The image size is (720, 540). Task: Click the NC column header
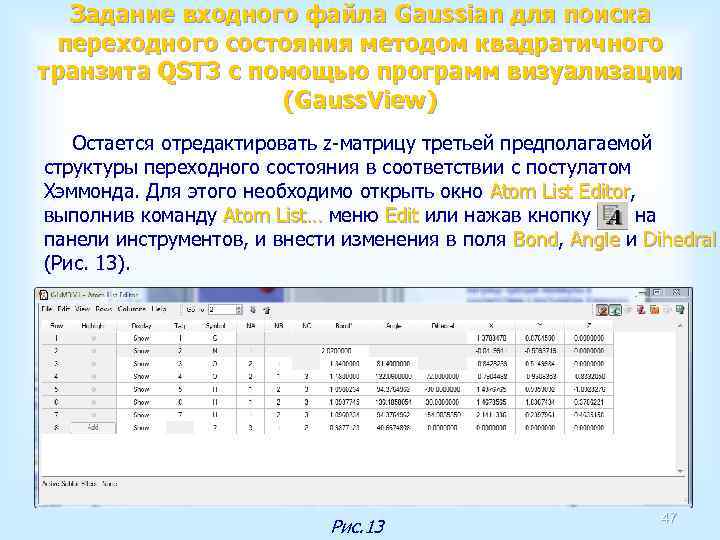pos(306,326)
